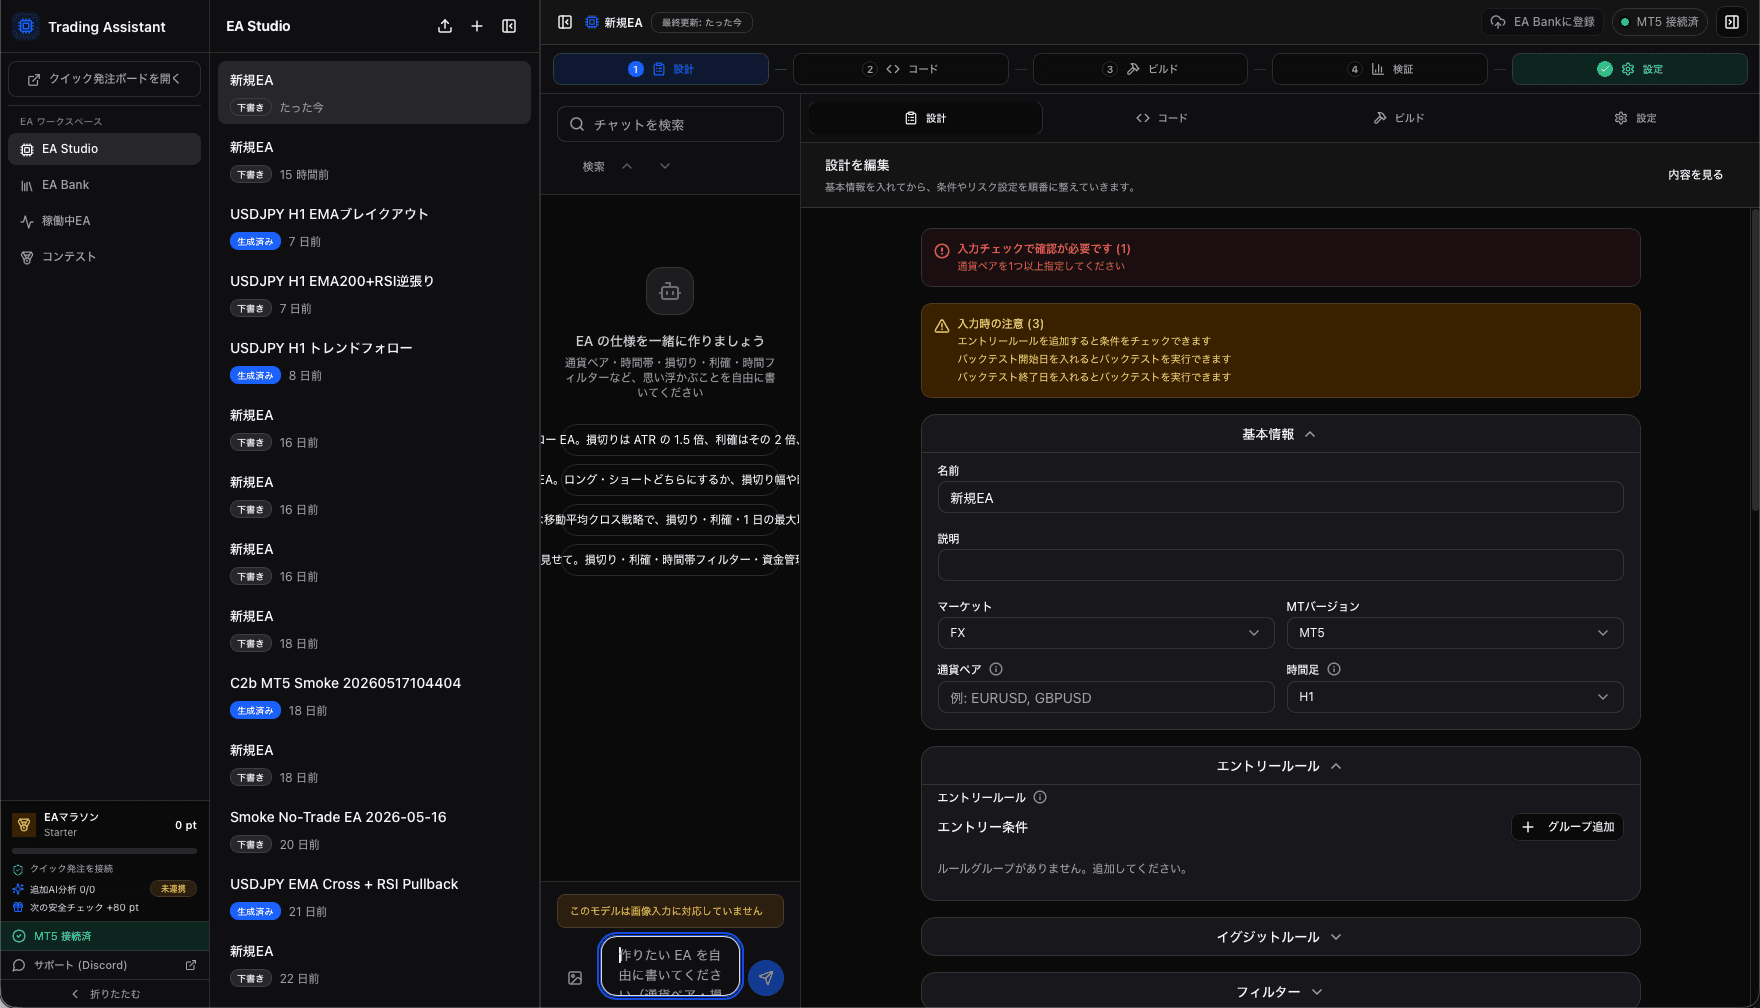Viewport: 1760px width, 1008px height.
Task: Click the robot icon in chat area
Action: click(x=670, y=291)
